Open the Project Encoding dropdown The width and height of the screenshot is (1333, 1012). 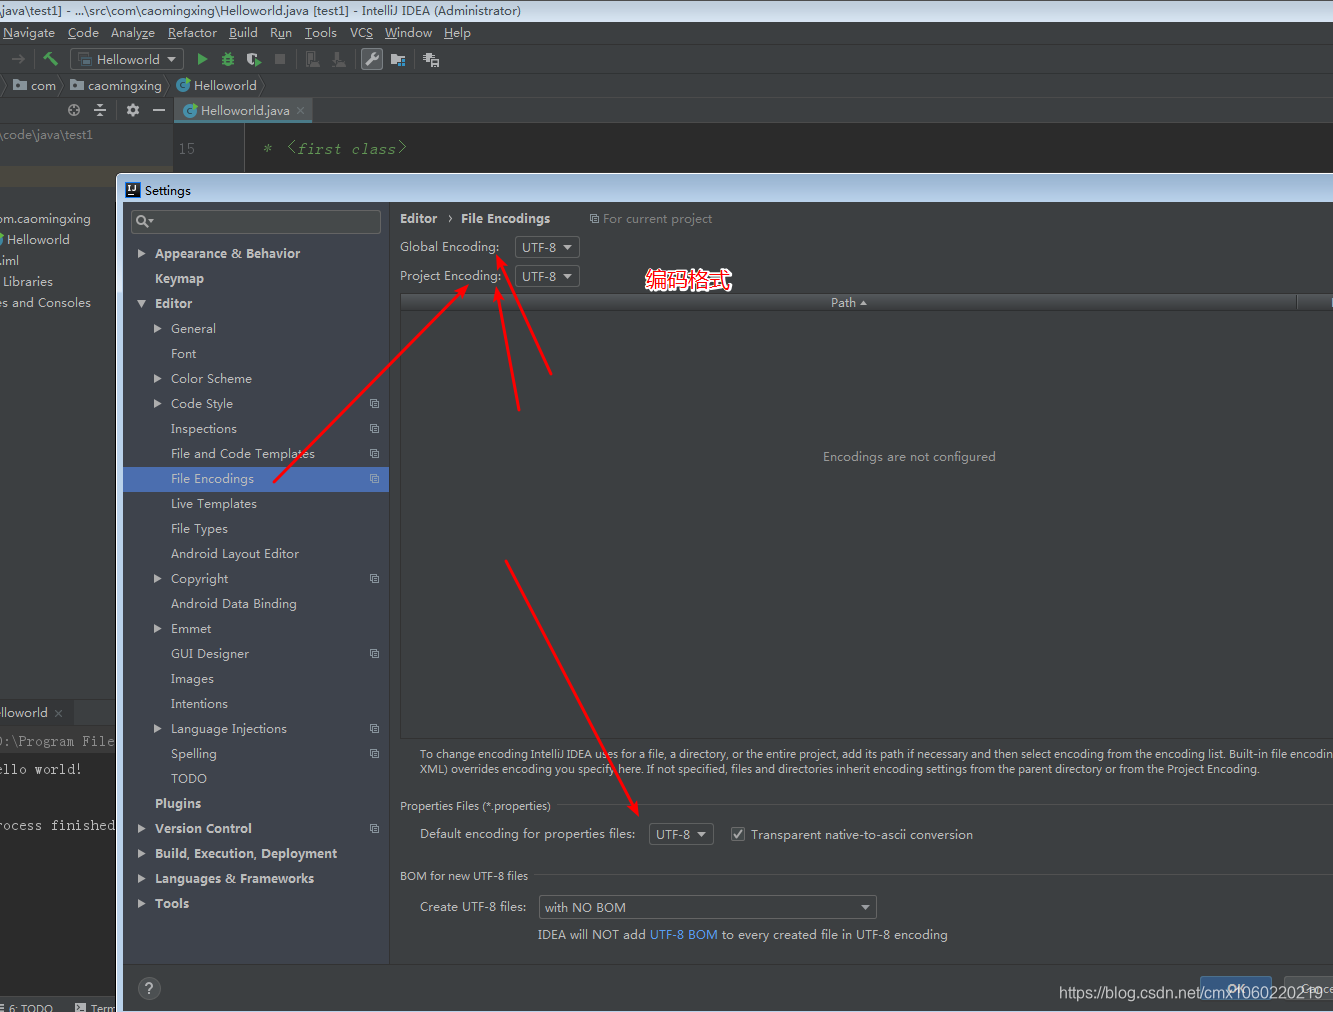pos(547,276)
